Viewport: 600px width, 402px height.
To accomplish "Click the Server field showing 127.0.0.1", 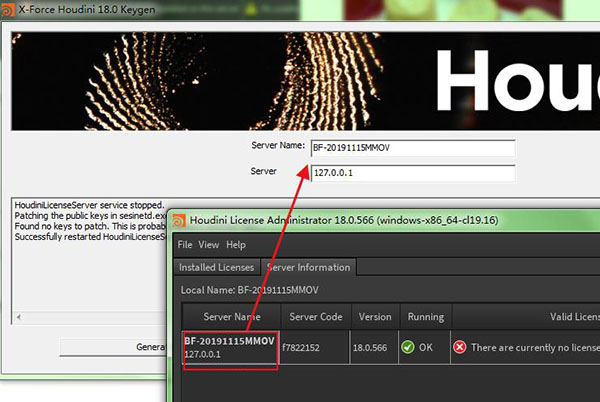I will 413,173.
